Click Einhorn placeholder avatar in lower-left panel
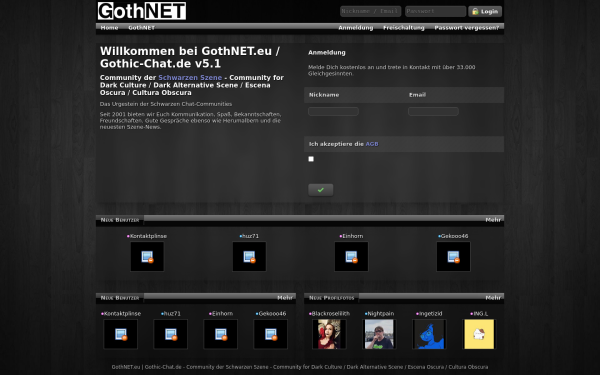The width and height of the screenshot is (600, 375). click(x=220, y=334)
